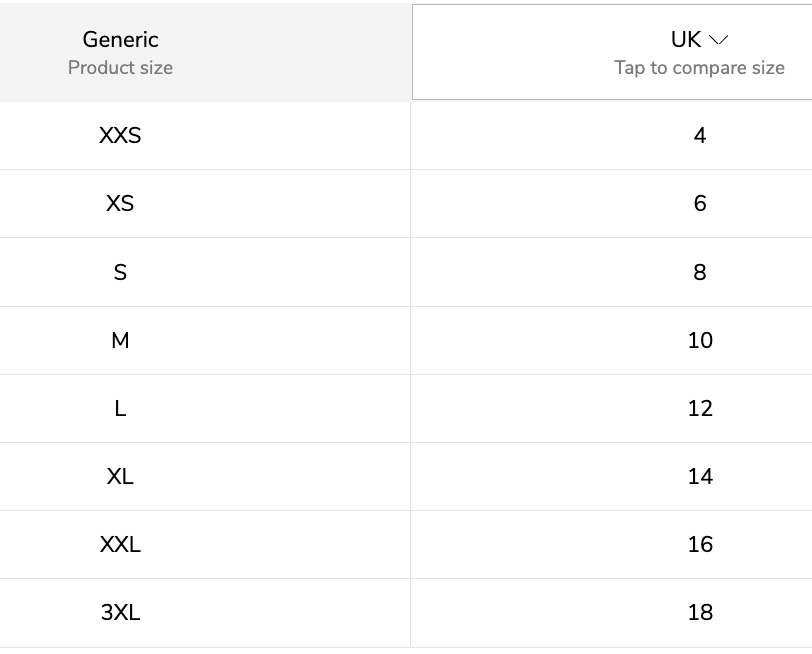Click UK size 14 cell
The image size is (812, 654).
612,476
